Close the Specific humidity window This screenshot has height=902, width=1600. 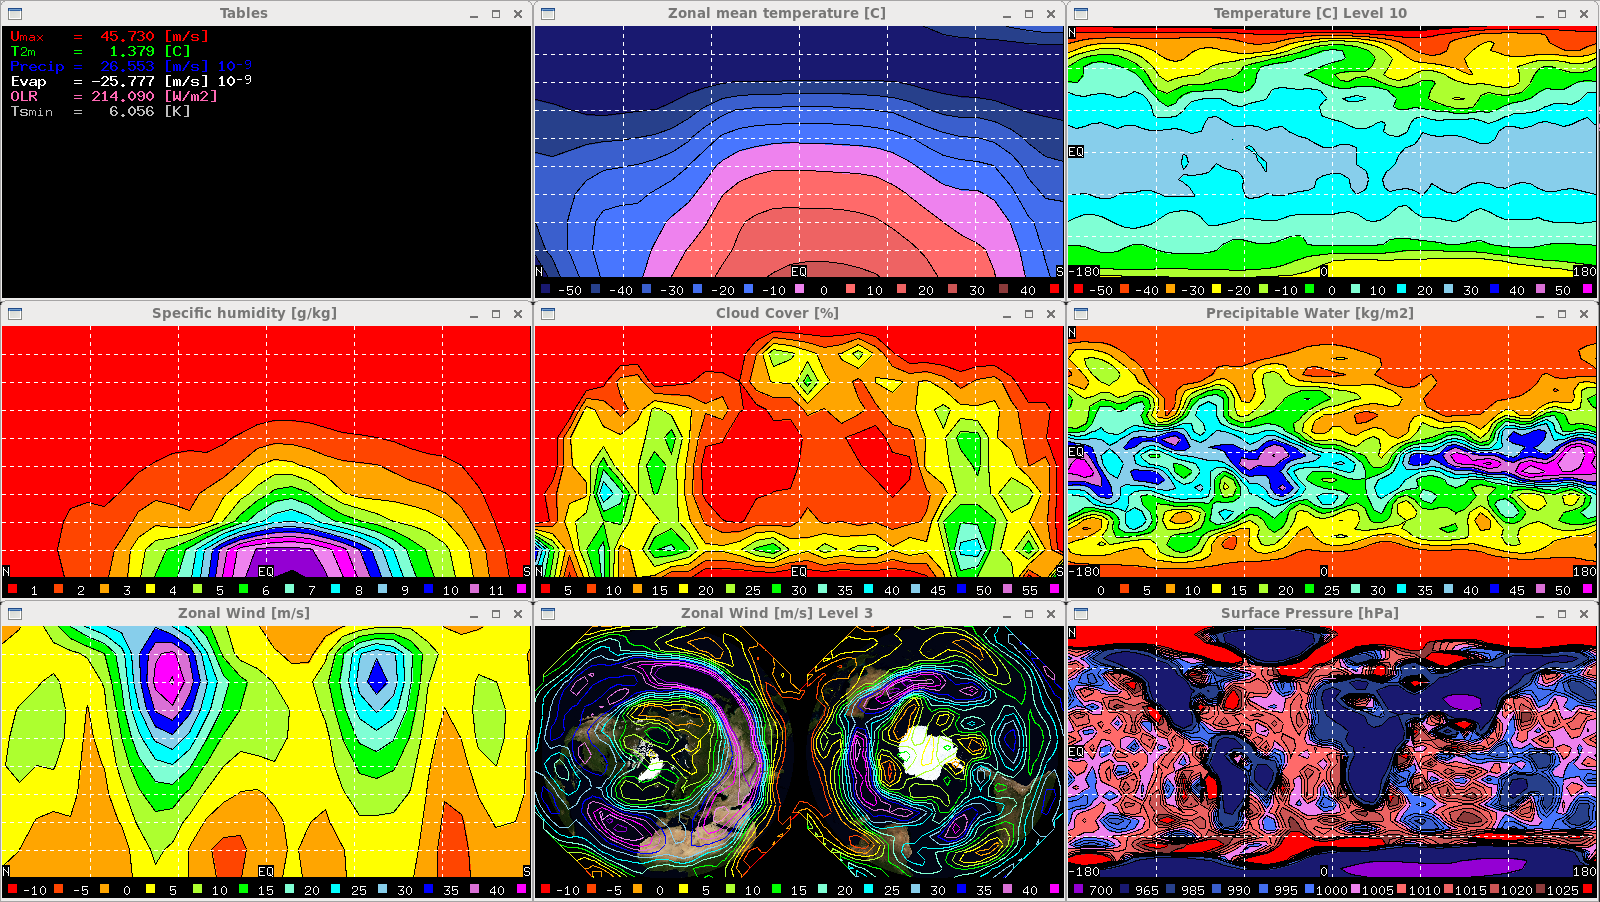(518, 314)
